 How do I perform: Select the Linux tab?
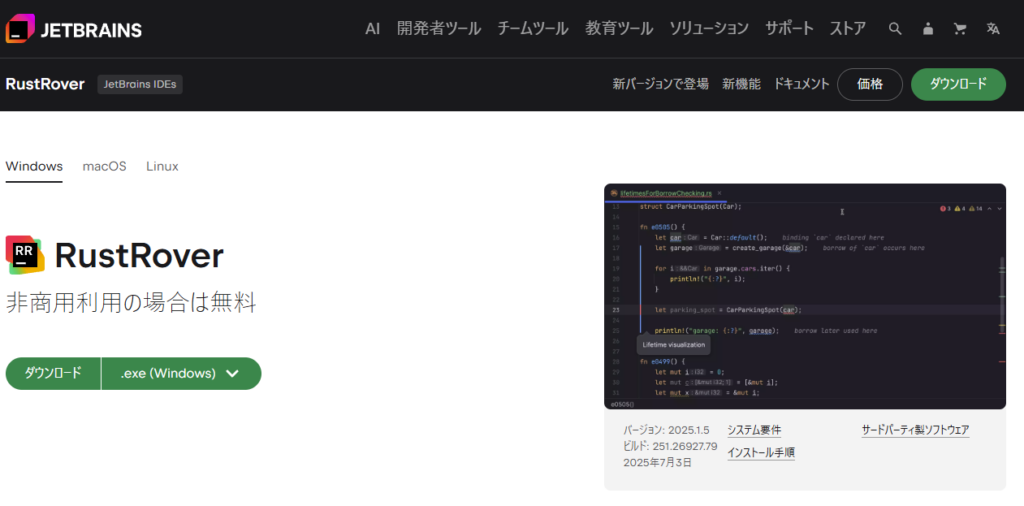162,166
